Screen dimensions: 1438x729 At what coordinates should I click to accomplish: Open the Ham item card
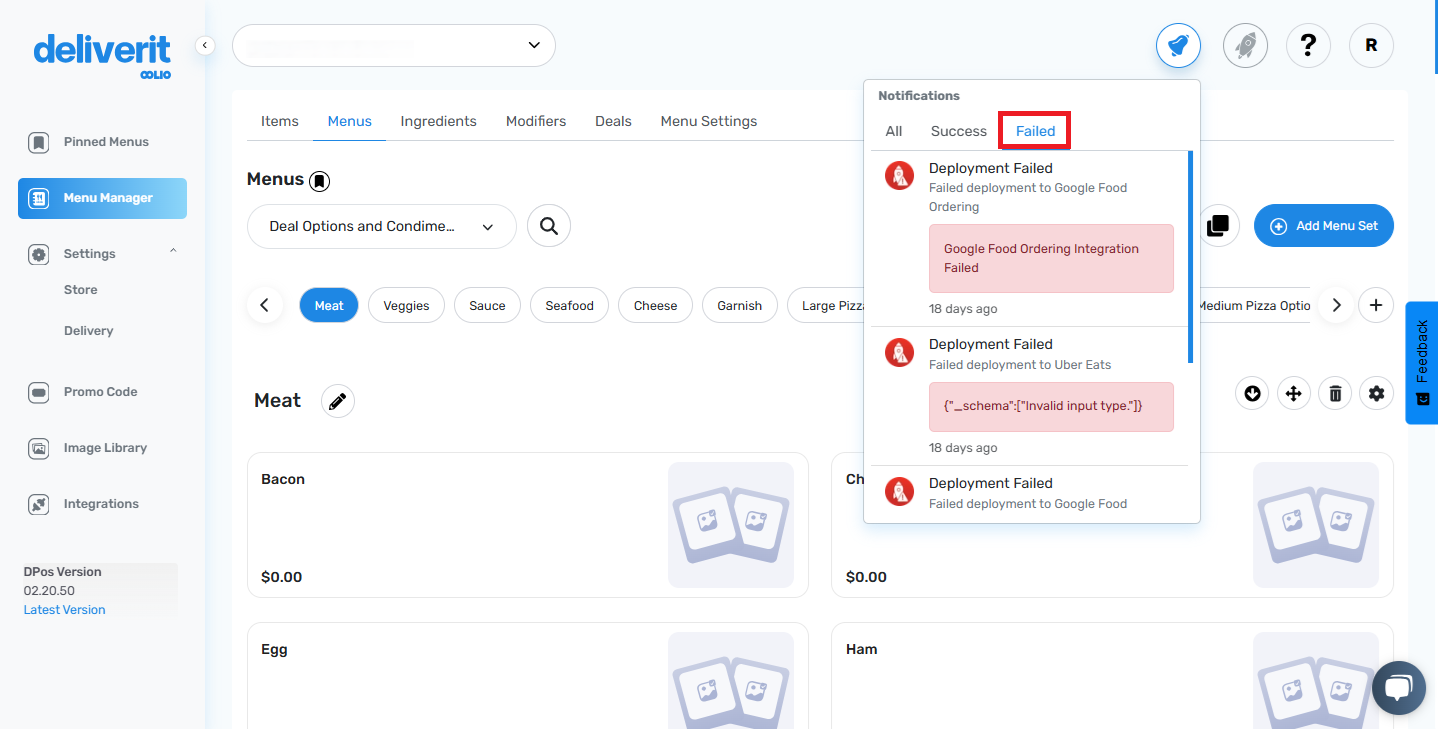click(1112, 676)
